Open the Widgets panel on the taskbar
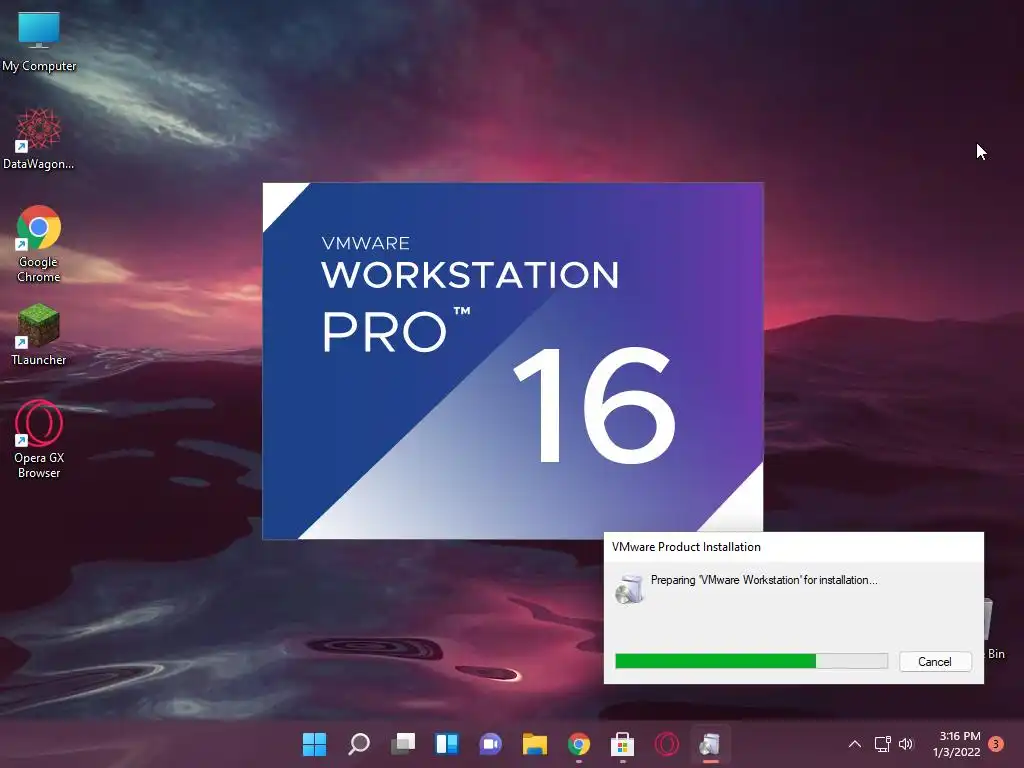This screenshot has height=768, width=1024. click(447, 744)
